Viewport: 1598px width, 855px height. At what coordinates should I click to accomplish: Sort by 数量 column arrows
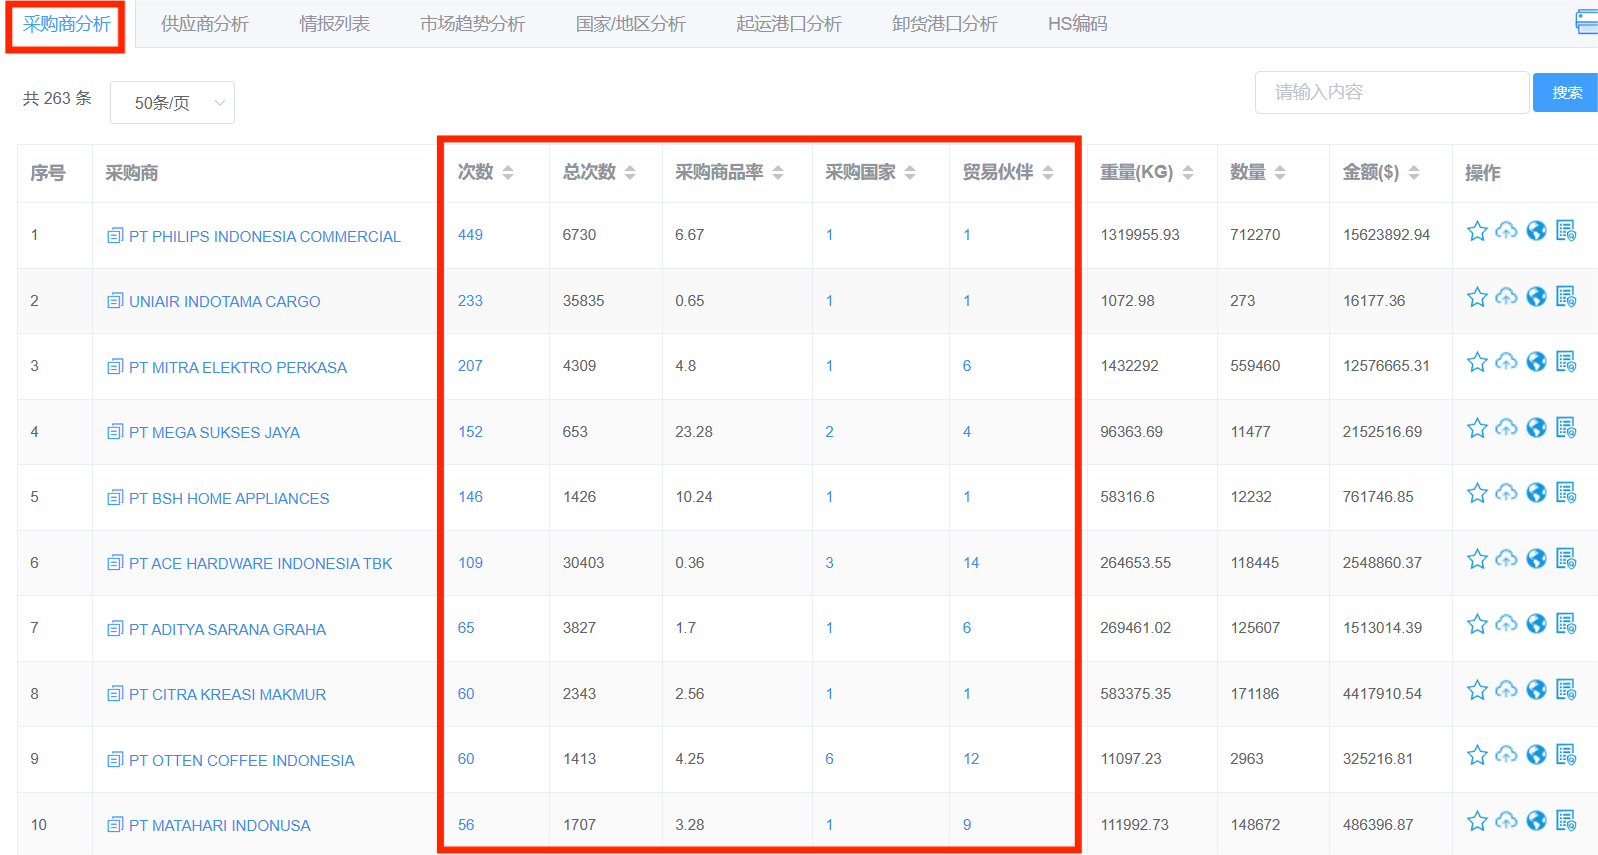click(x=1280, y=173)
